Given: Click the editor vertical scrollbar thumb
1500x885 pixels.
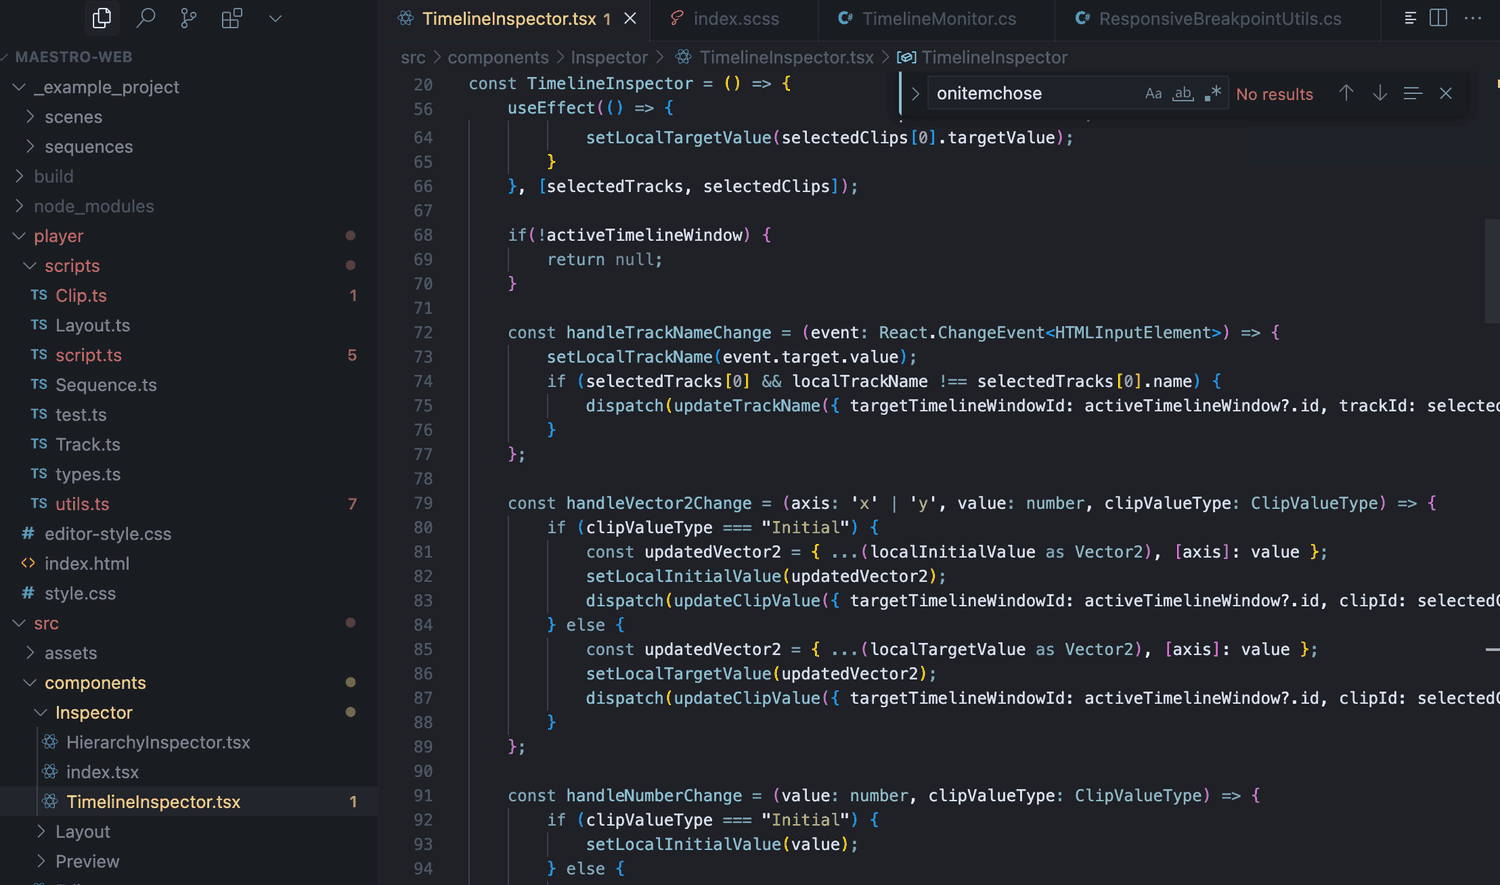Looking at the screenshot, I should pyautogui.click(x=1492, y=270).
